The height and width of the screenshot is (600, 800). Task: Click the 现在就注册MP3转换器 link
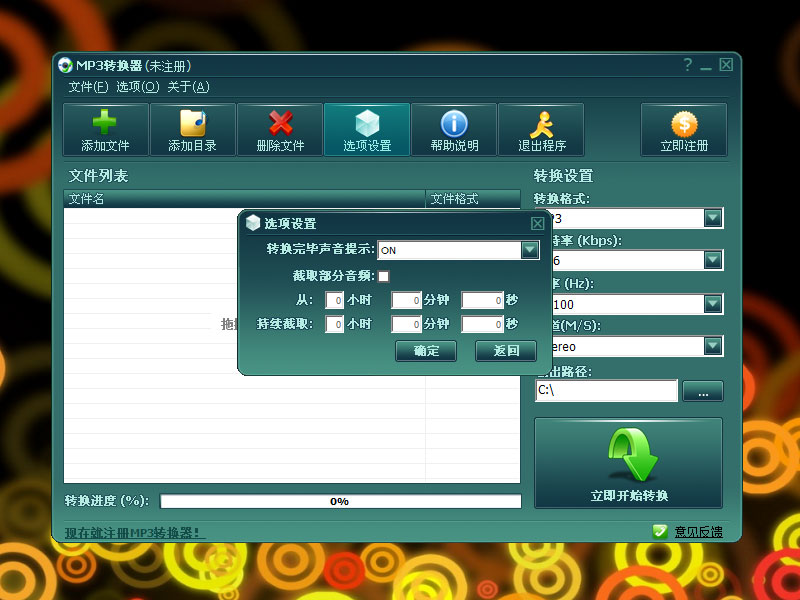tap(135, 533)
